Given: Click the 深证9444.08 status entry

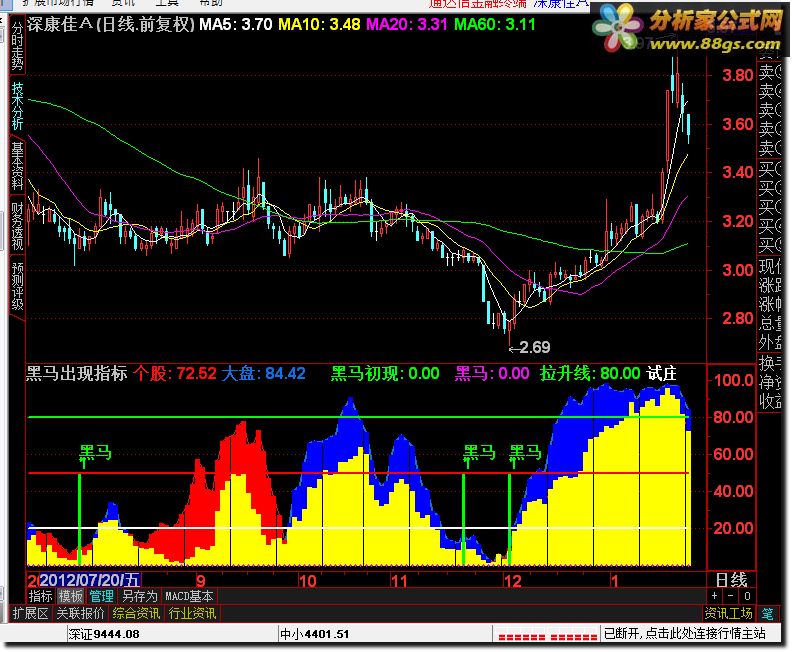Looking at the screenshot, I should pyautogui.click(x=104, y=634).
